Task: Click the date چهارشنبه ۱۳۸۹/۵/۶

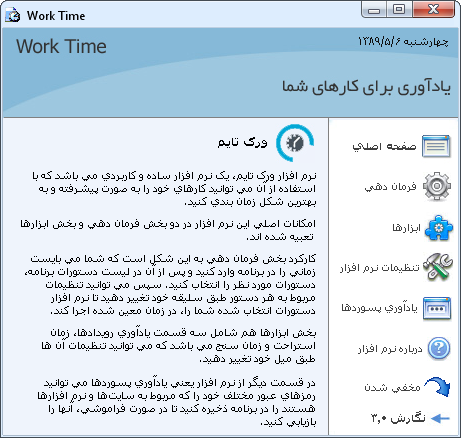Action: click(403, 42)
